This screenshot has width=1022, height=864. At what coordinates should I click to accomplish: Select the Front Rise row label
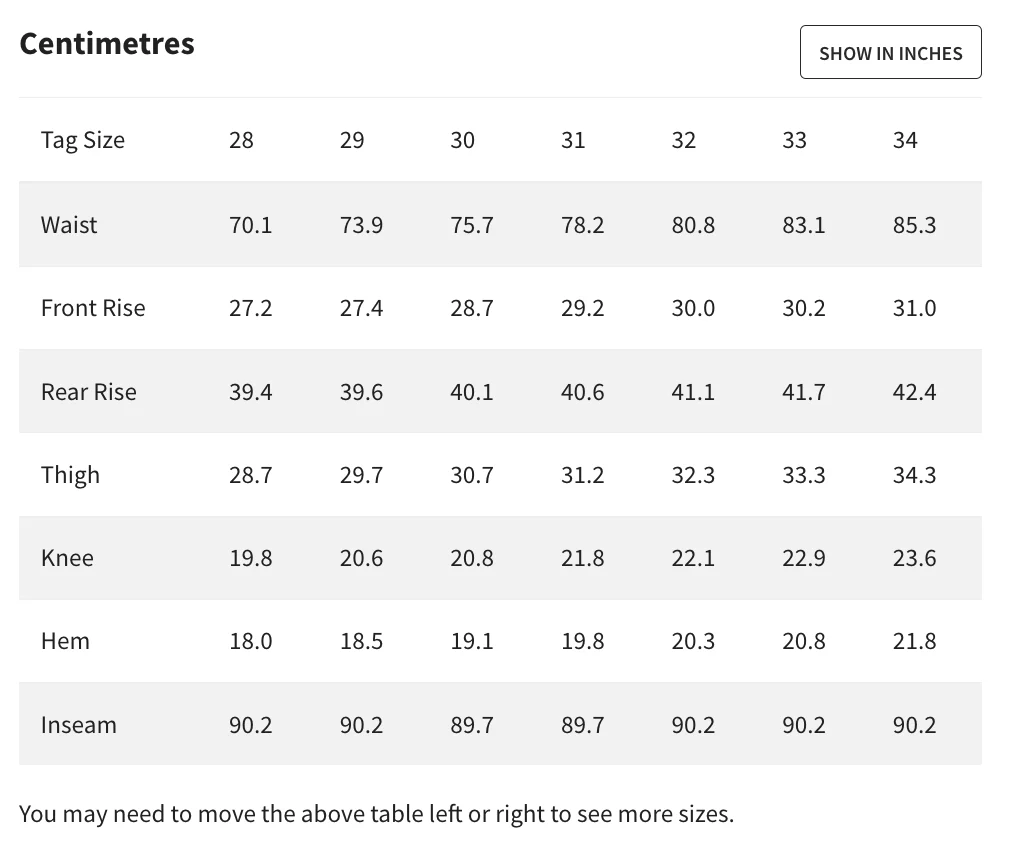[93, 308]
